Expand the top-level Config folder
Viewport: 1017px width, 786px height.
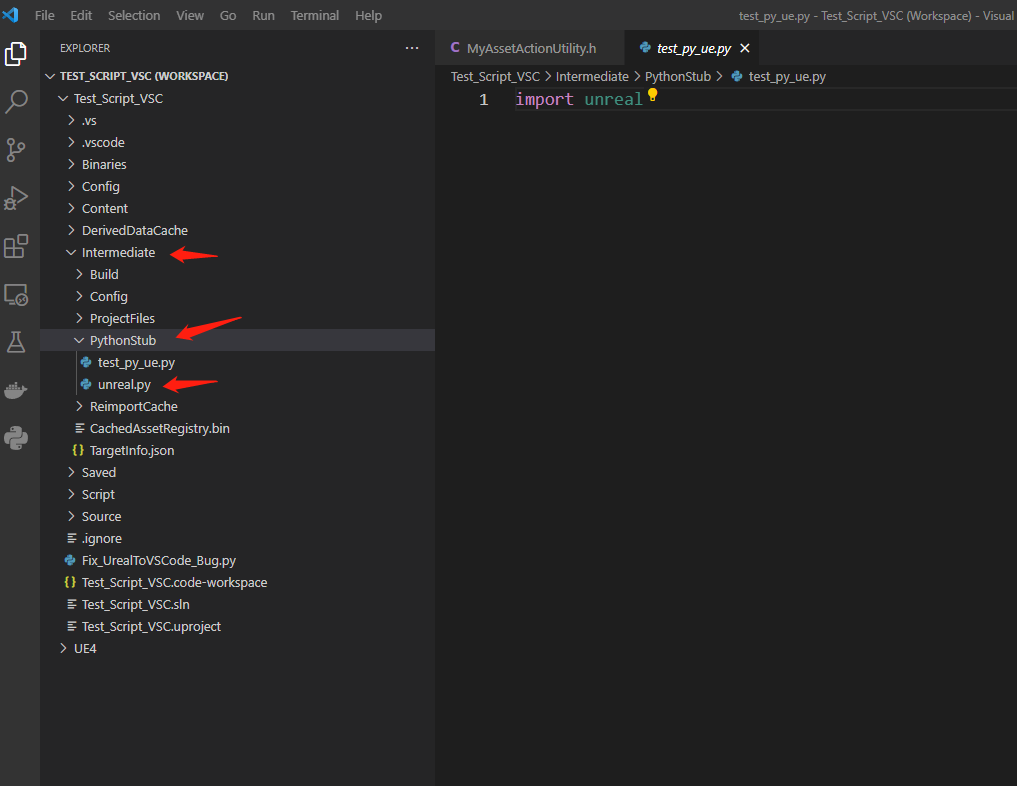pos(71,187)
